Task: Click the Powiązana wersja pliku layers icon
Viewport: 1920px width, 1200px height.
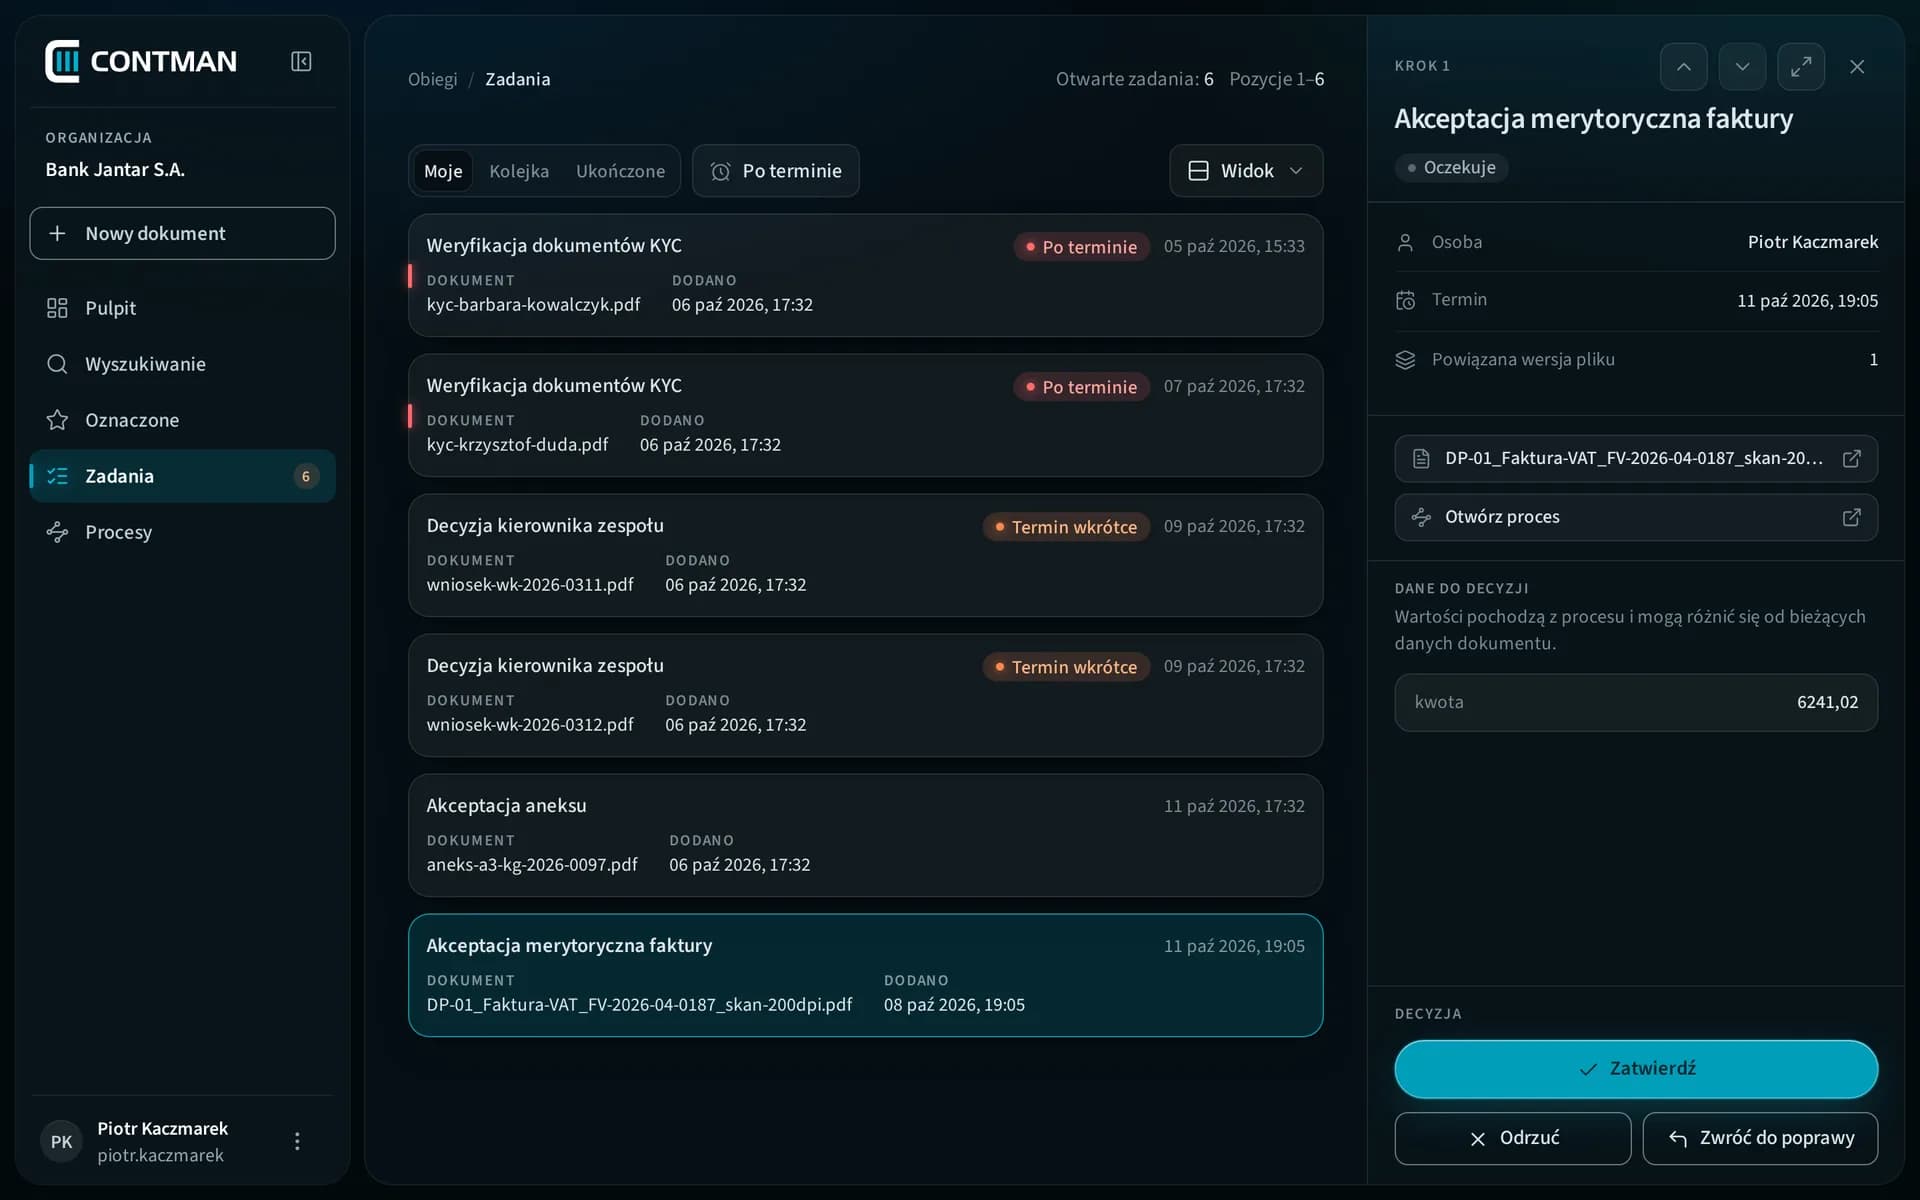Action: coord(1405,360)
